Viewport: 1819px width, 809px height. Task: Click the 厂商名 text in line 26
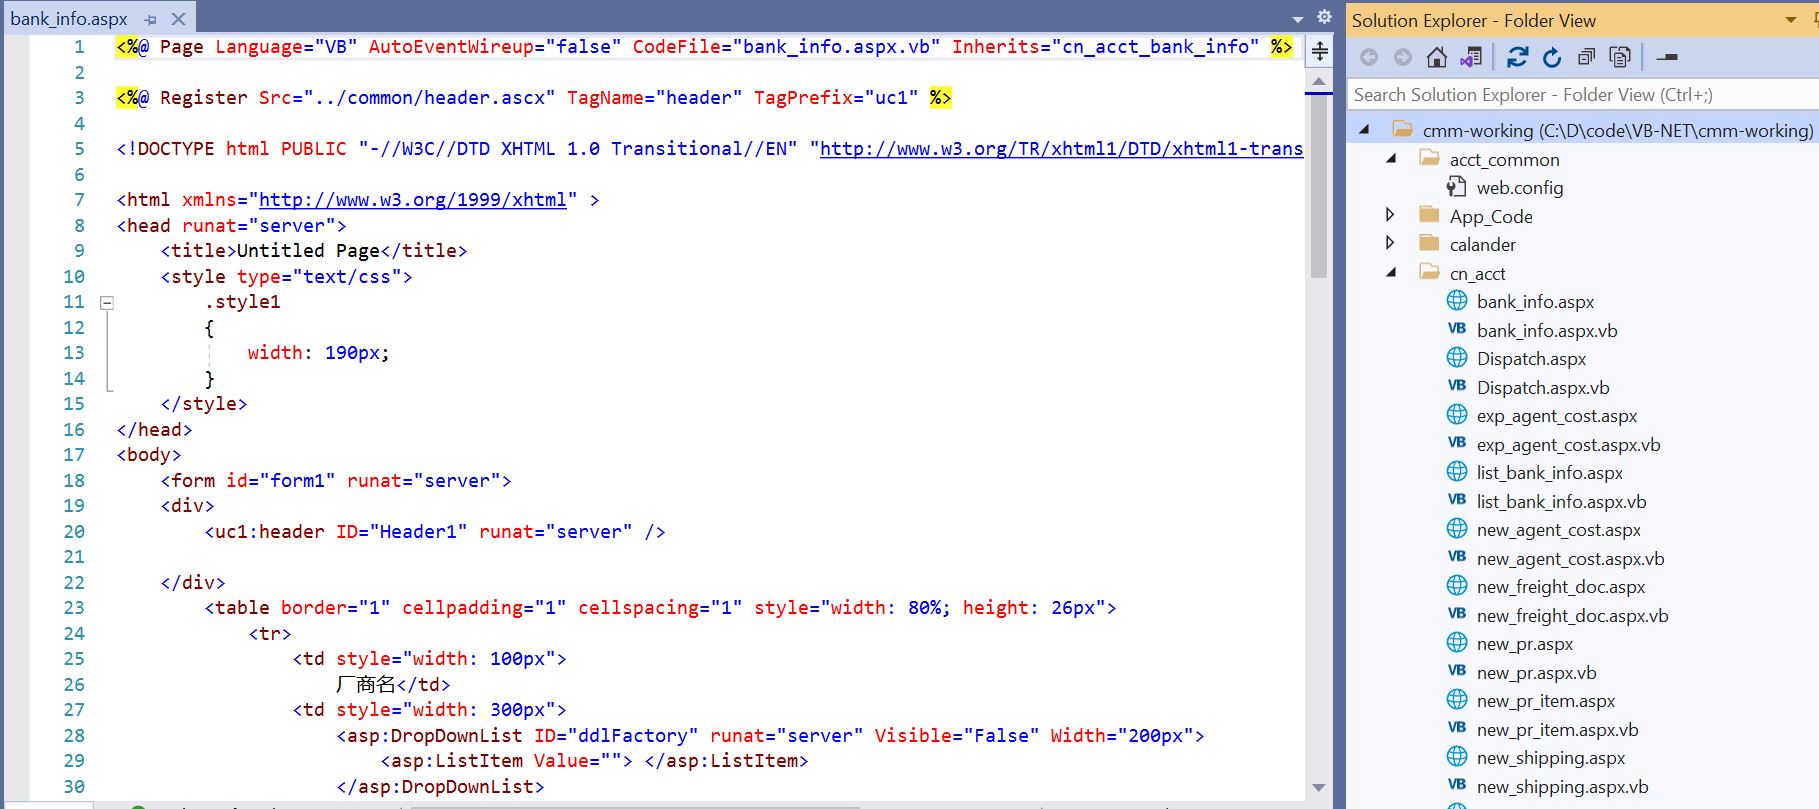tap(366, 685)
